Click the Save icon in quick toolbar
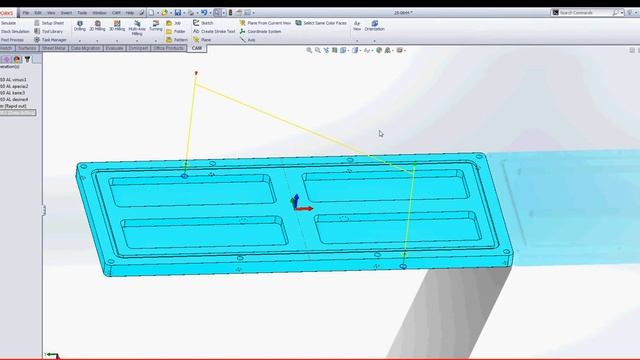This screenshot has width=640, height=360. click(178, 13)
